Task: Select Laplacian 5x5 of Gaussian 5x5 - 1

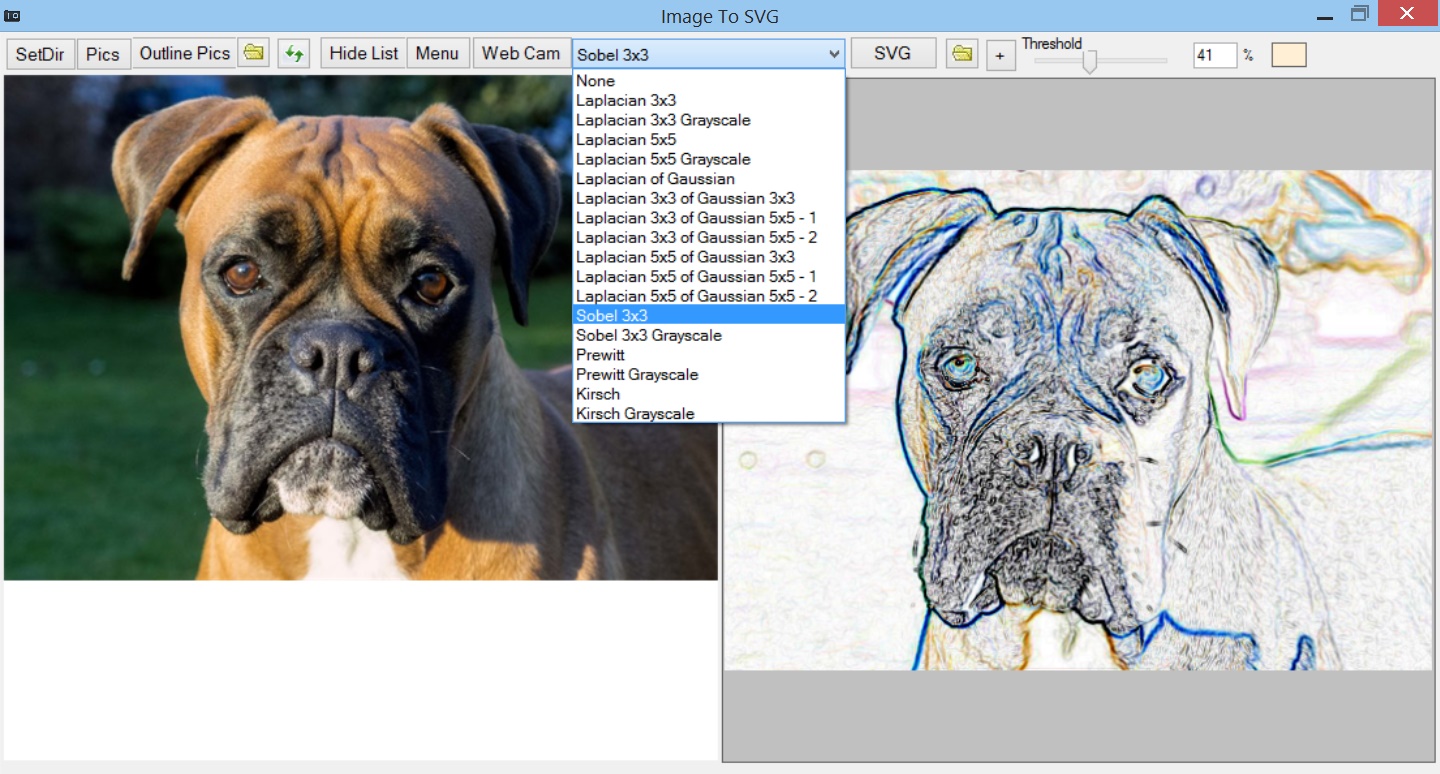Action: point(709,276)
